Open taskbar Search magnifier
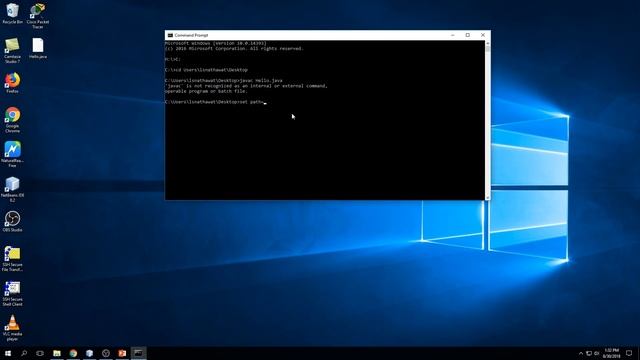Screen dimensions: 640x360 (24, 353)
